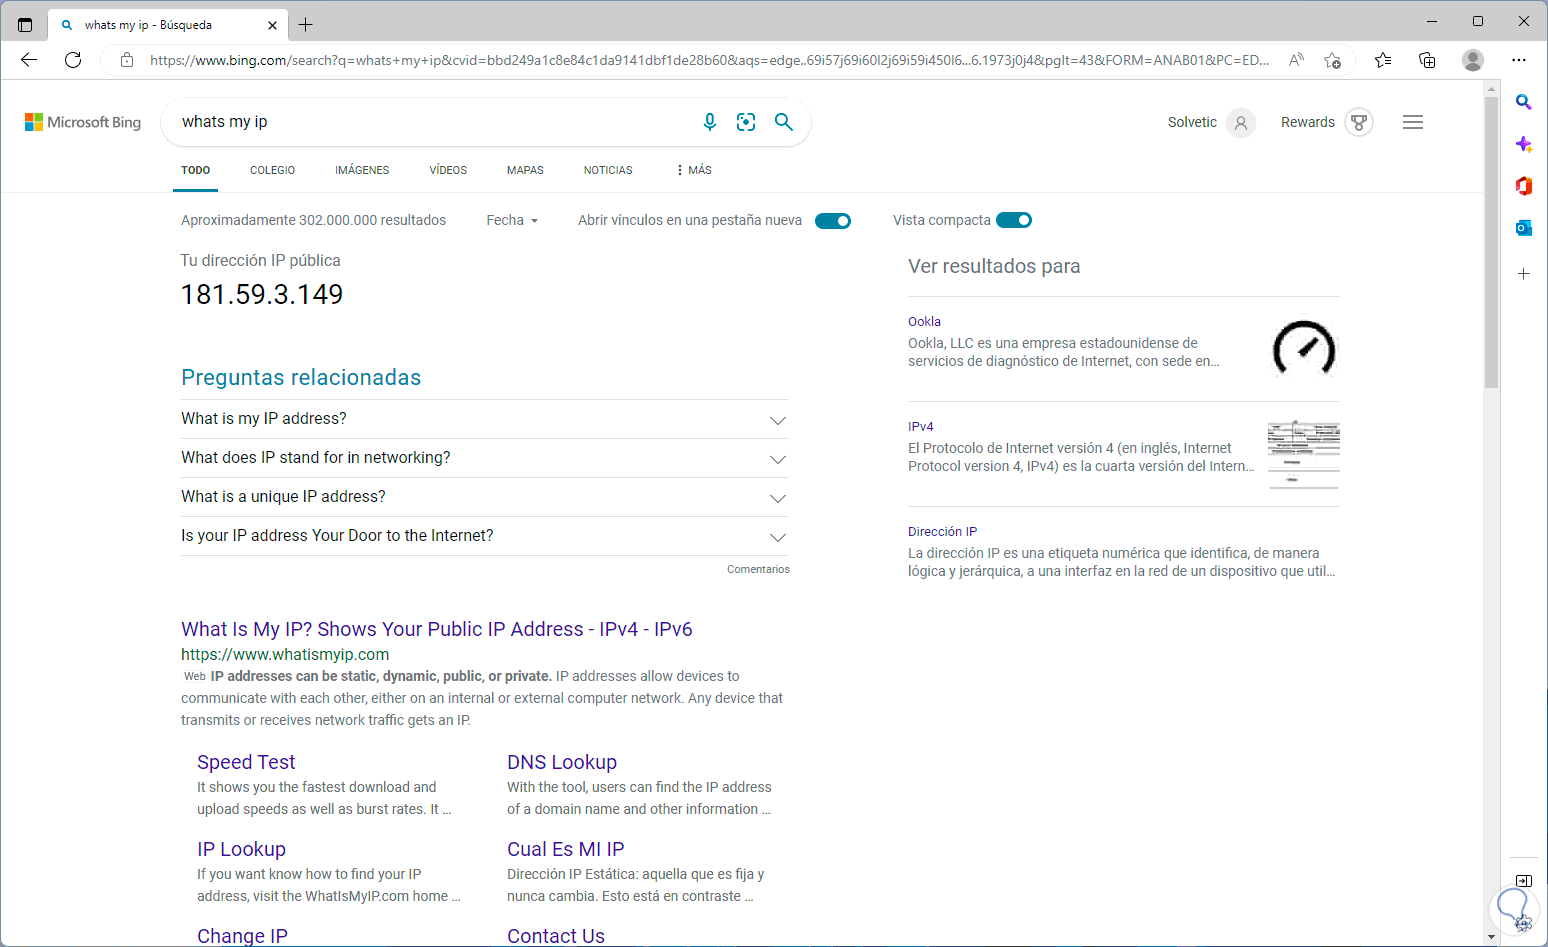Click the Solvetic account name
Viewport: 1548px width, 947px height.
(1192, 122)
